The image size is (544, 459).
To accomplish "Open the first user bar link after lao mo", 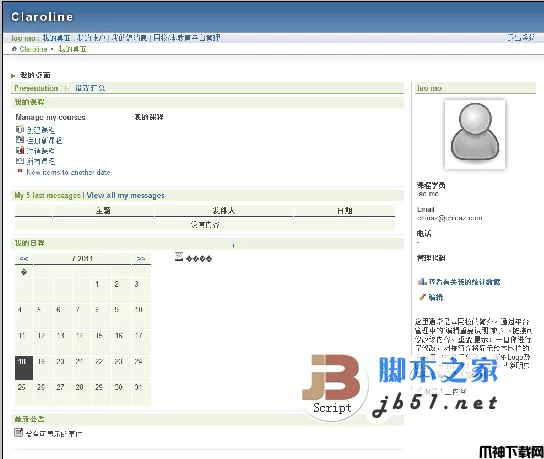I will [57, 37].
